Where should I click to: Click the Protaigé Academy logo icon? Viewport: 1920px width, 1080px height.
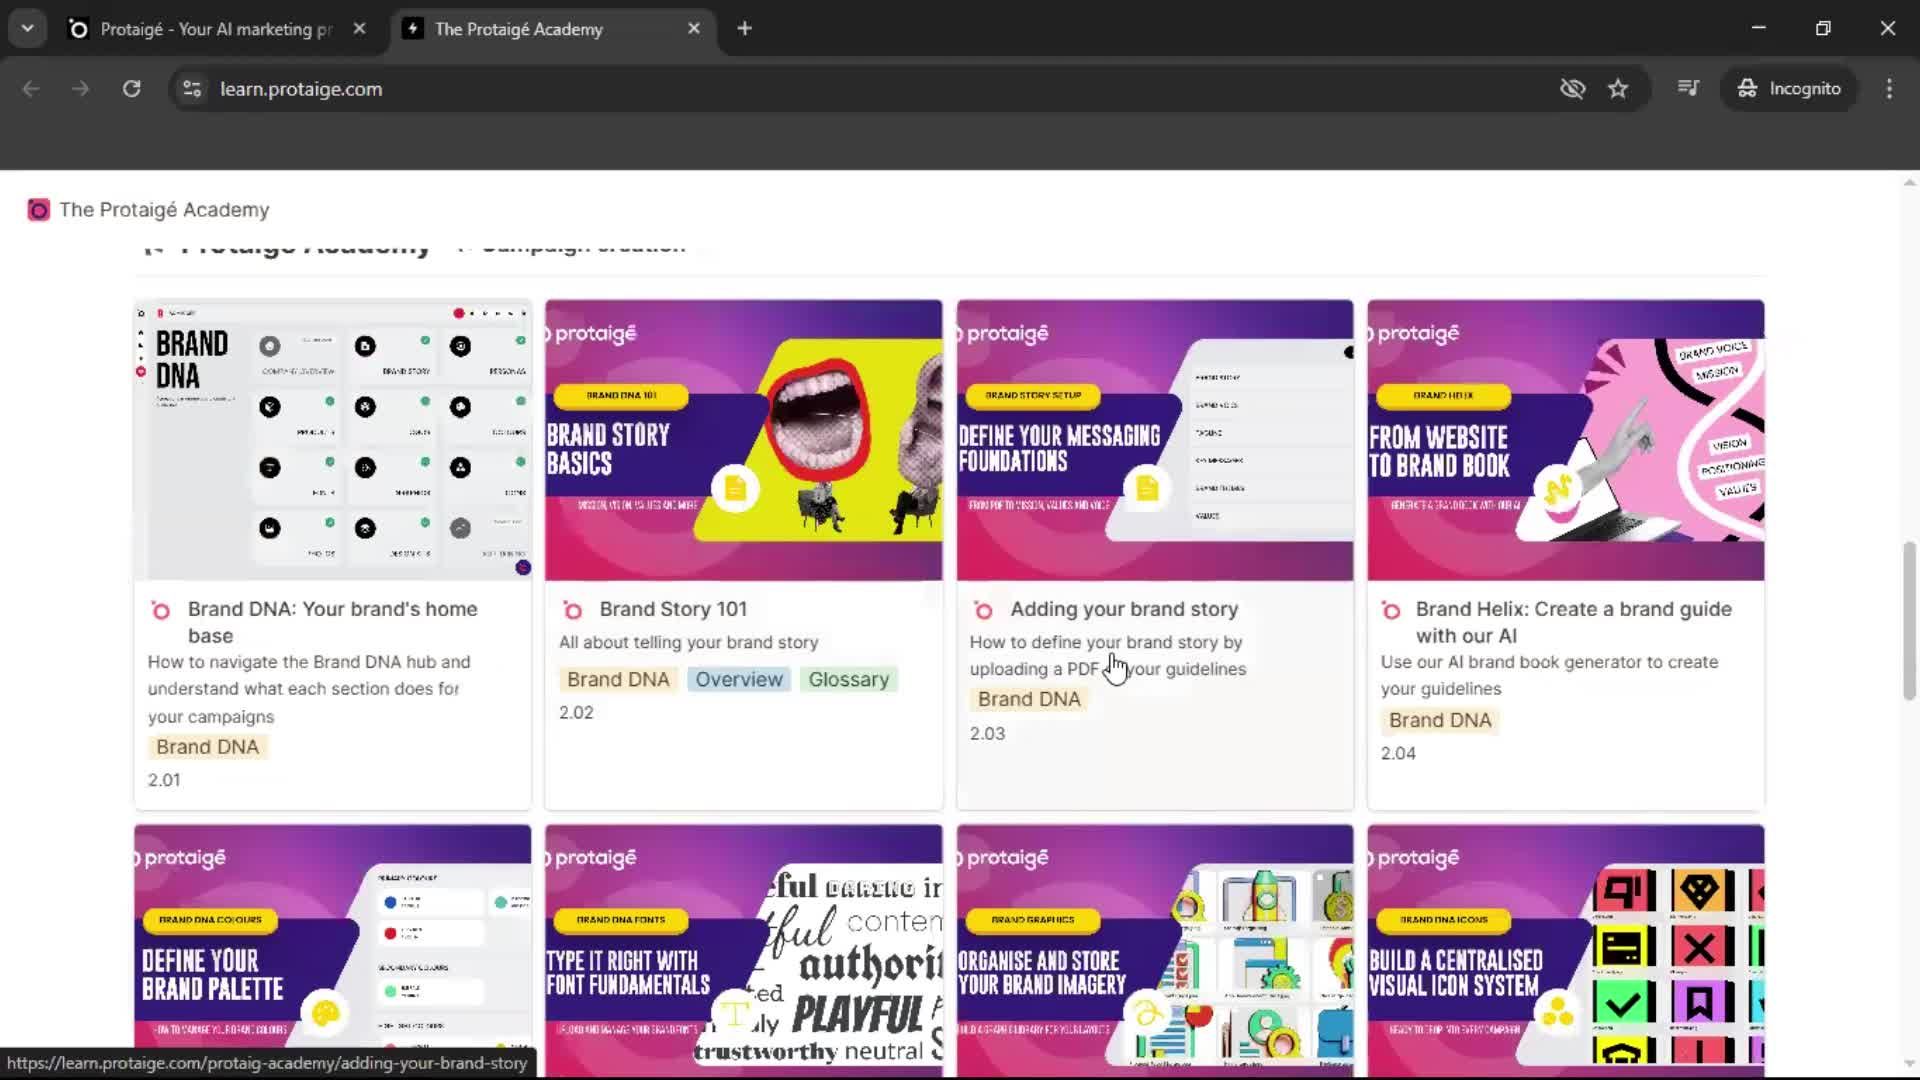[38, 210]
